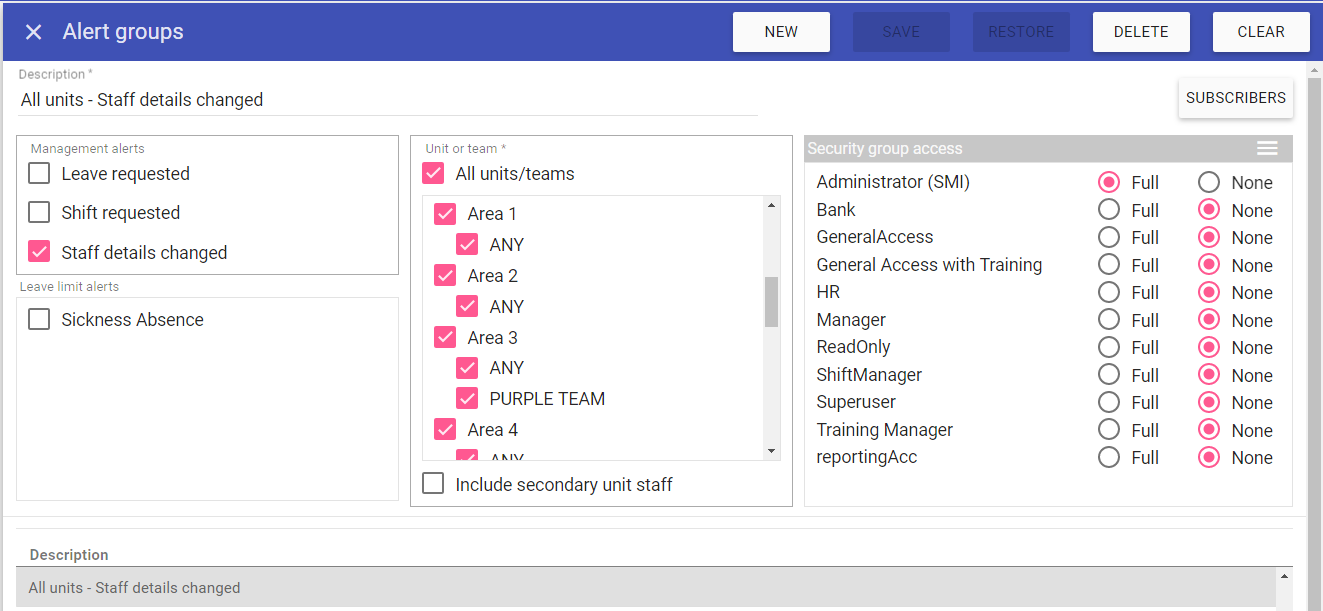
Task: Uncheck the PURPLE TEAM under Area 3
Action: point(467,399)
